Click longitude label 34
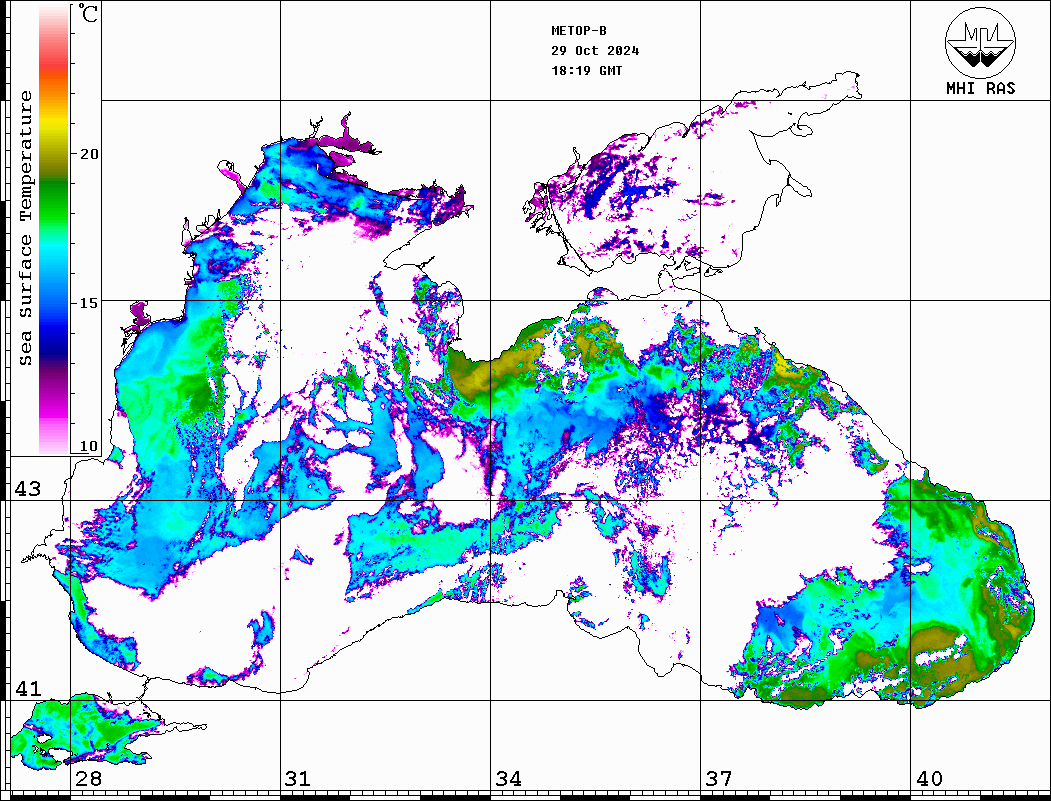Image resolution: width=1051 pixels, height=801 pixels. tap(508, 779)
